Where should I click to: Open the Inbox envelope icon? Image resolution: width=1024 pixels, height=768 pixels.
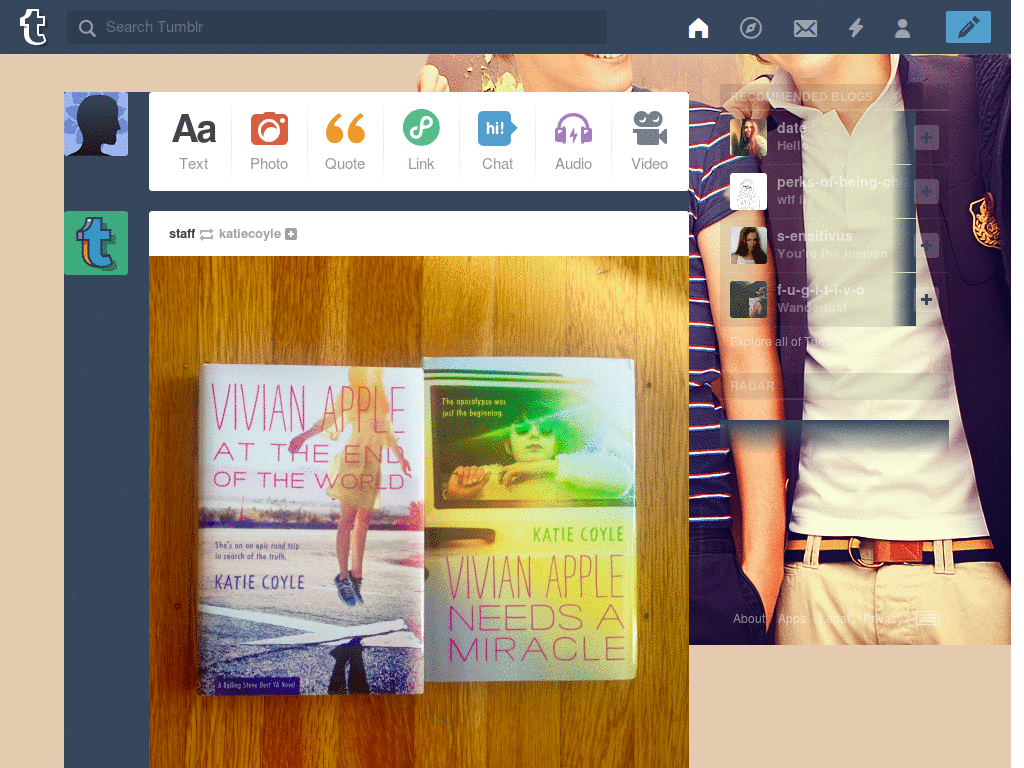(805, 28)
